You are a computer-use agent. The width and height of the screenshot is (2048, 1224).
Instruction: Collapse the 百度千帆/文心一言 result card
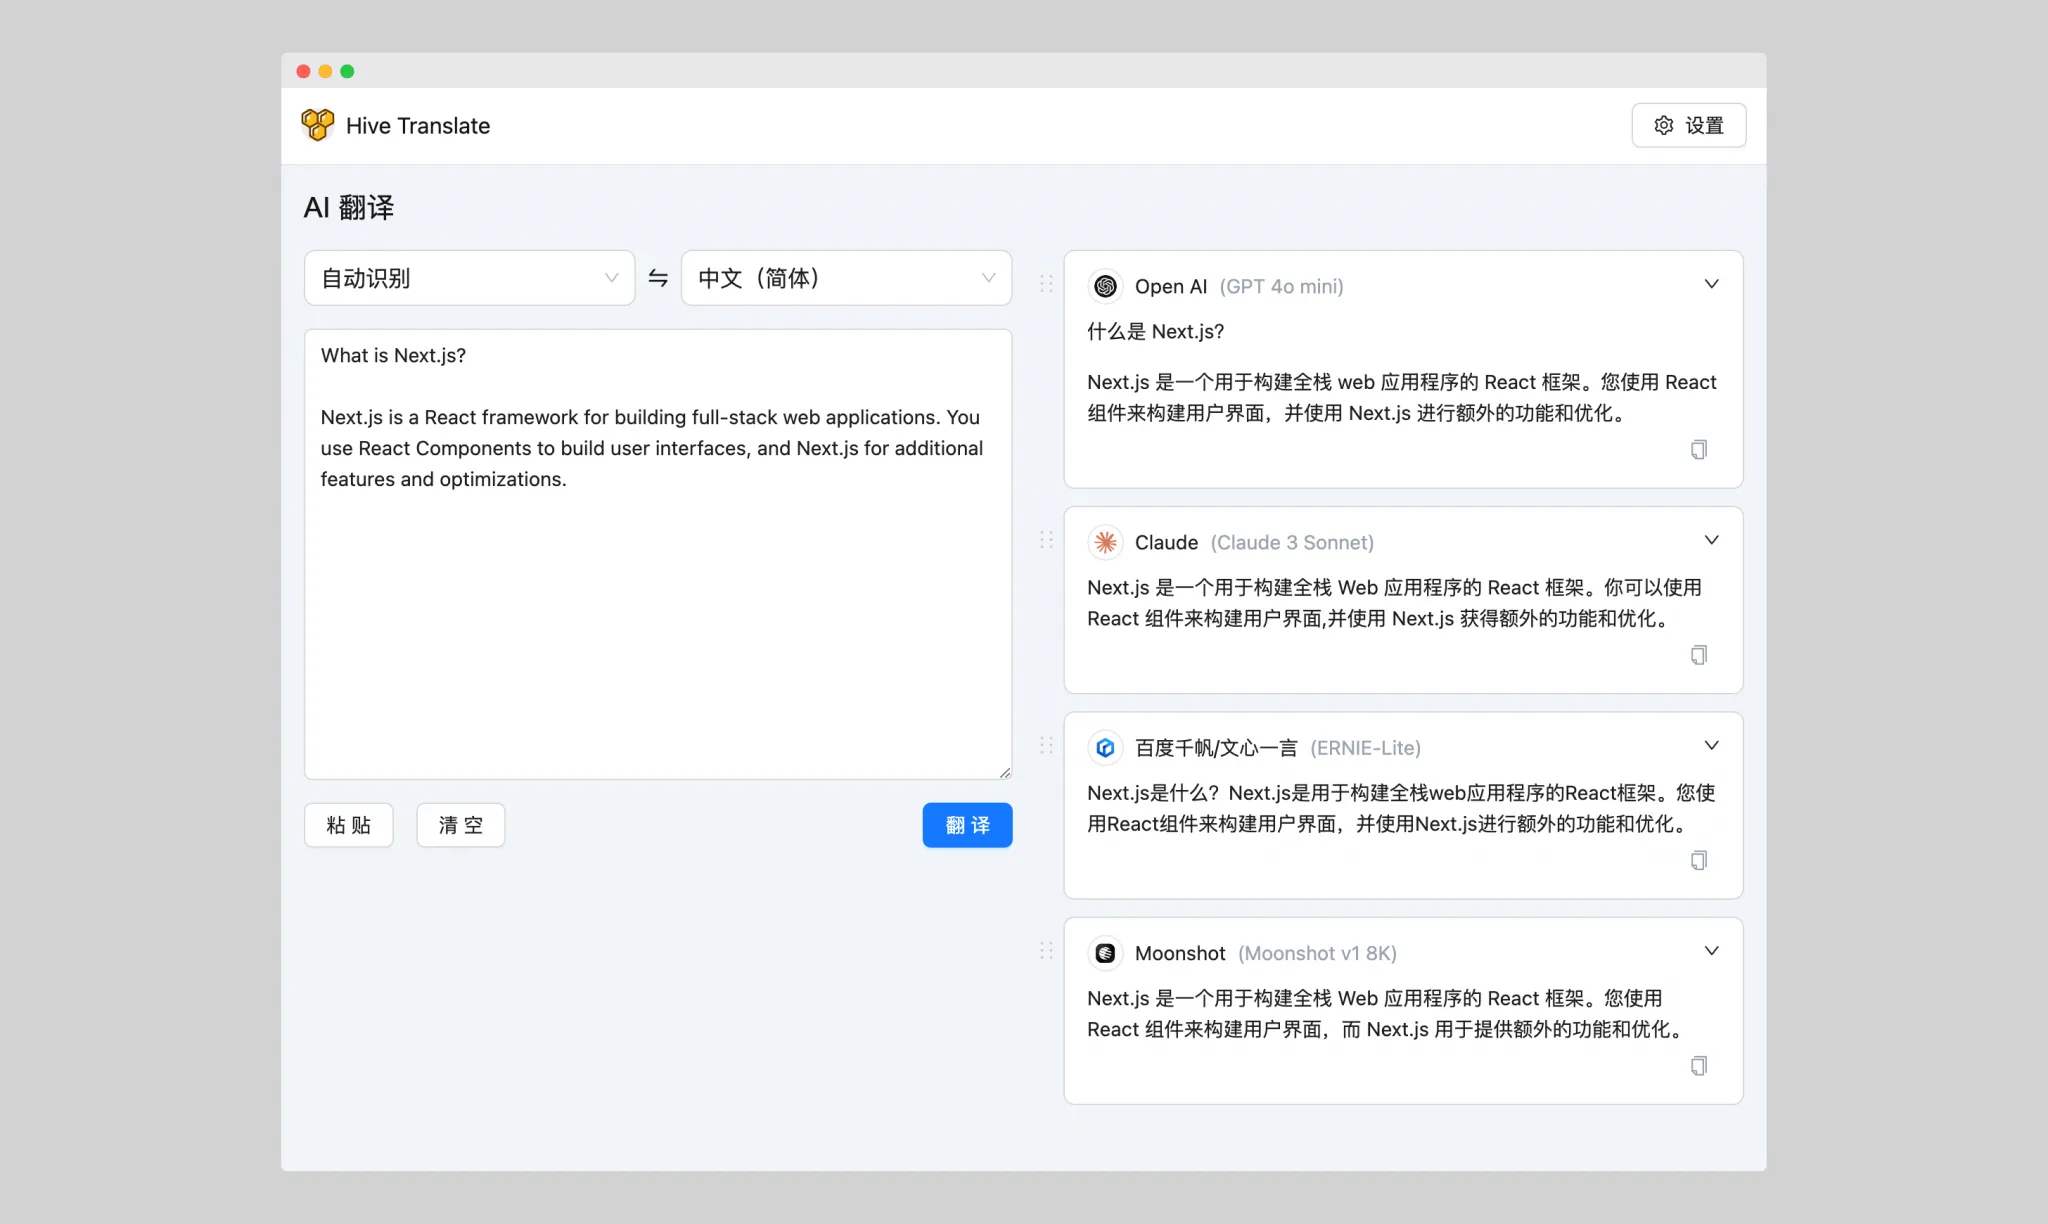(1711, 746)
